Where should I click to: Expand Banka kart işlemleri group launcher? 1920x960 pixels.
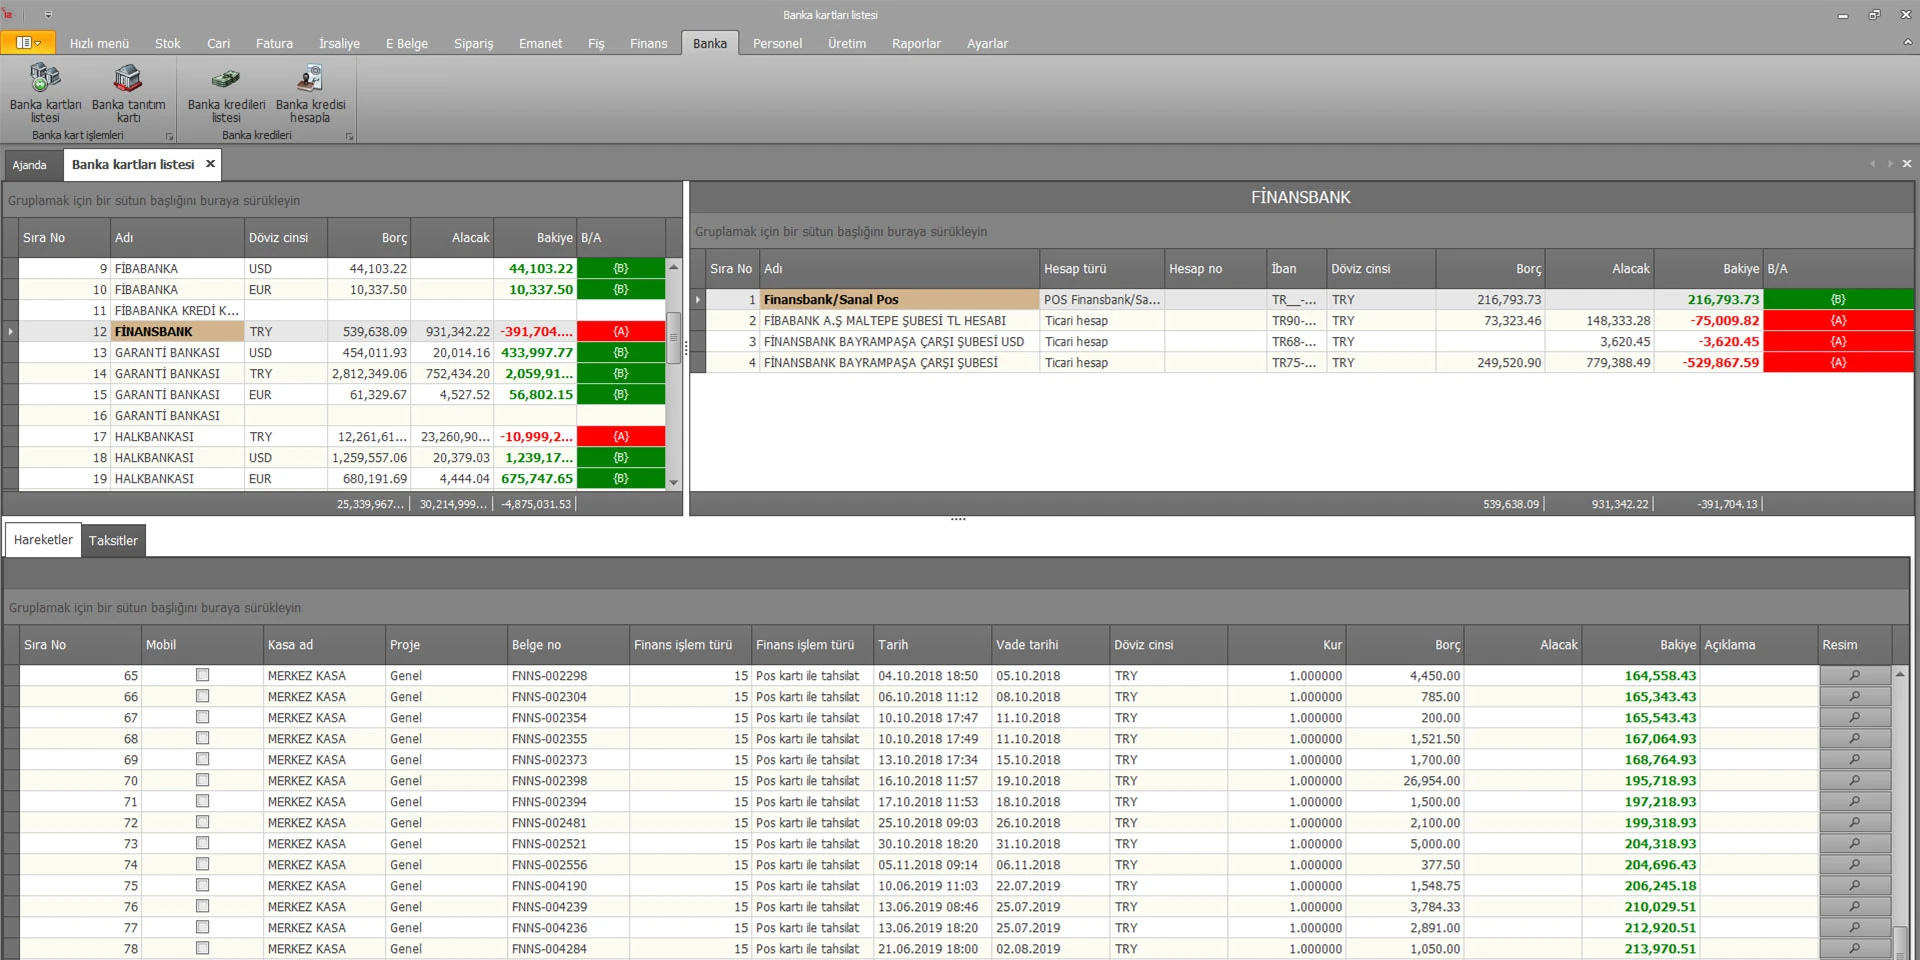[169, 136]
